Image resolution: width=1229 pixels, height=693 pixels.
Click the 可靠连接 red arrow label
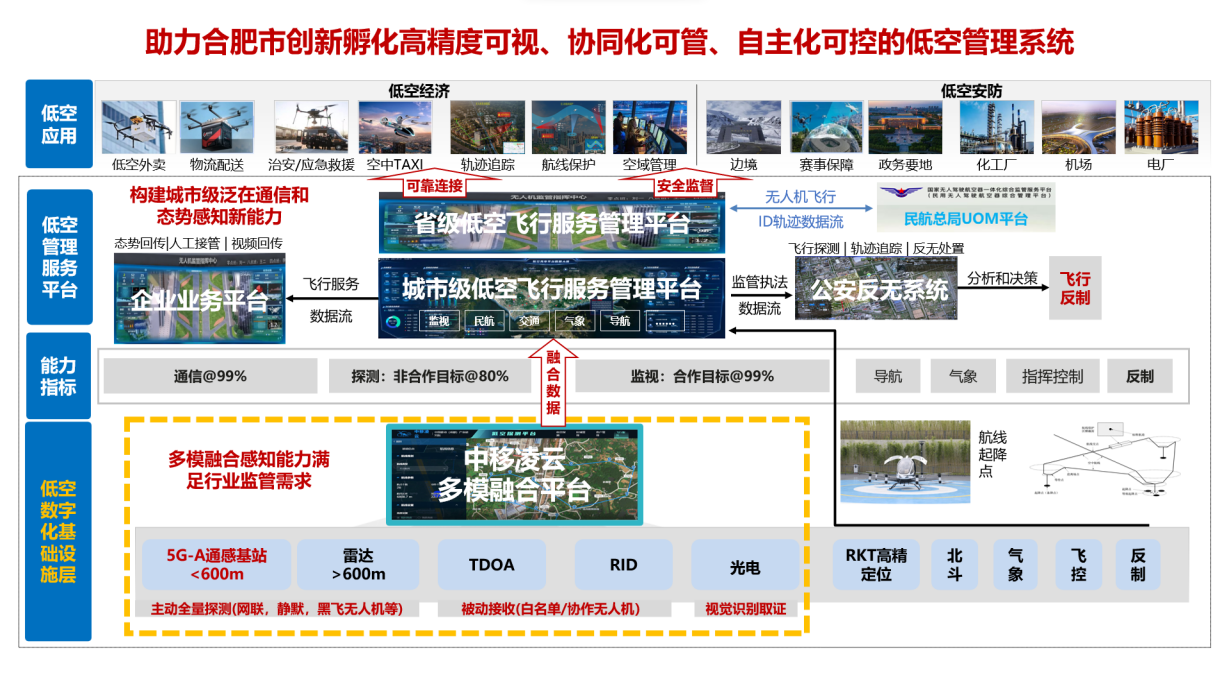click(x=434, y=185)
